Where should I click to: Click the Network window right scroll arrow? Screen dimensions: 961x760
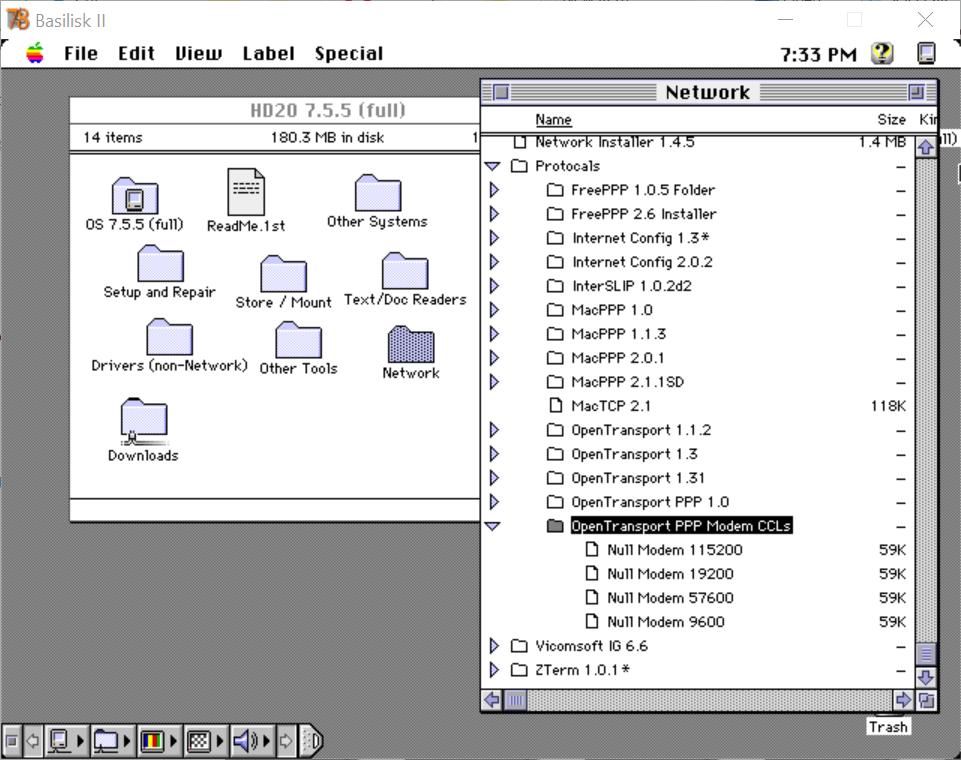(x=903, y=700)
